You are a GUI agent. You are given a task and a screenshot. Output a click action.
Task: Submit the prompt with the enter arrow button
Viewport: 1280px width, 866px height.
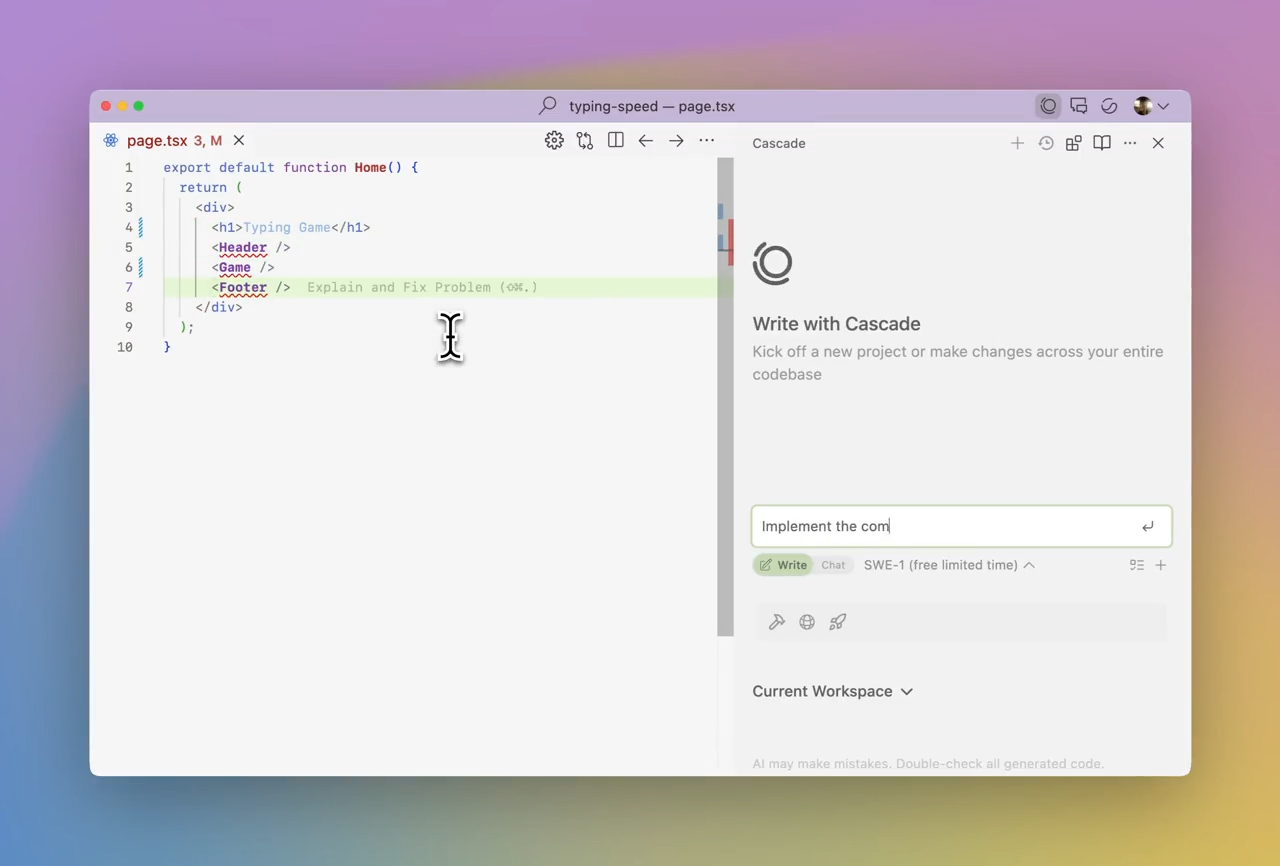pos(1147,526)
